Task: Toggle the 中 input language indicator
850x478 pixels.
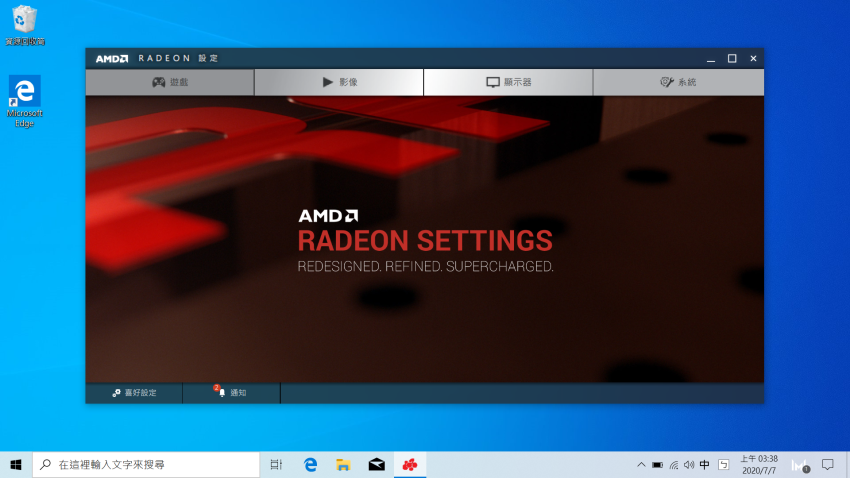Action: [x=704, y=464]
